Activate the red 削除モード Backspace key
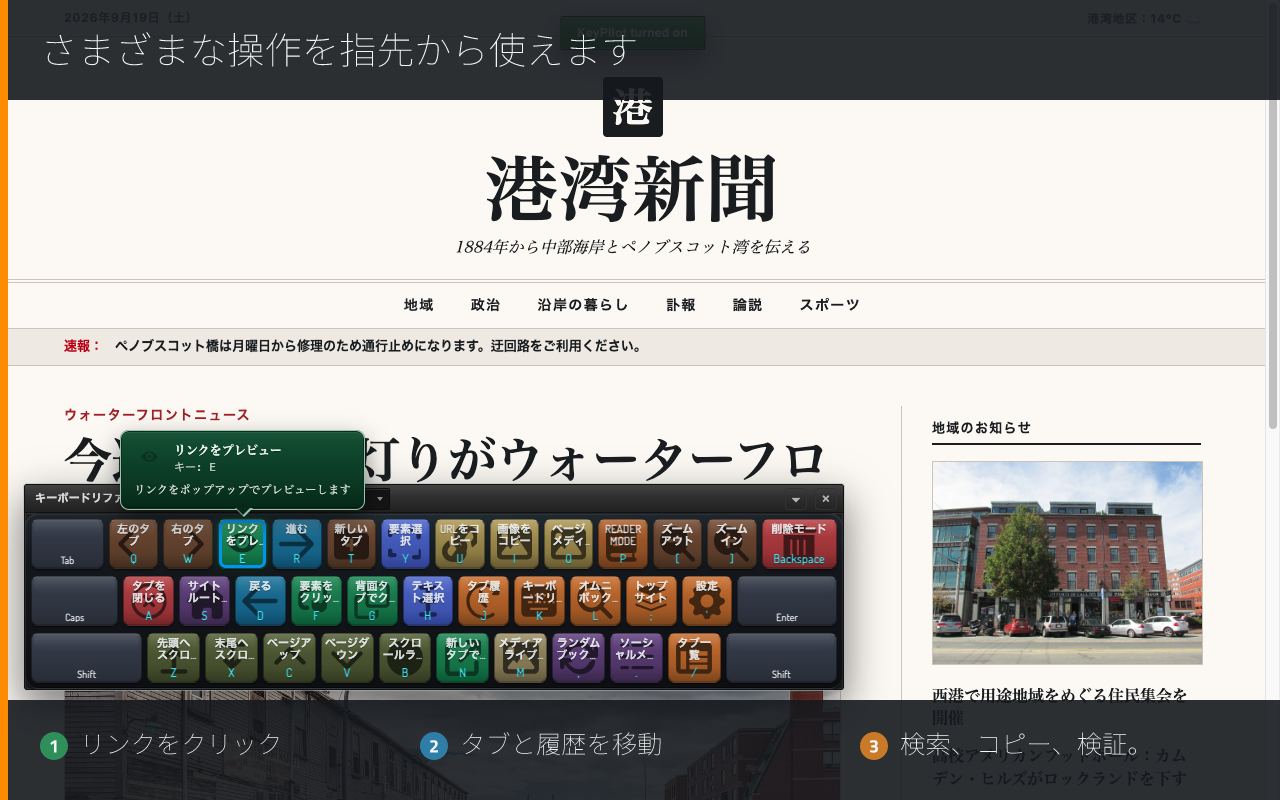Screen dimensions: 1280x800 coord(799,544)
